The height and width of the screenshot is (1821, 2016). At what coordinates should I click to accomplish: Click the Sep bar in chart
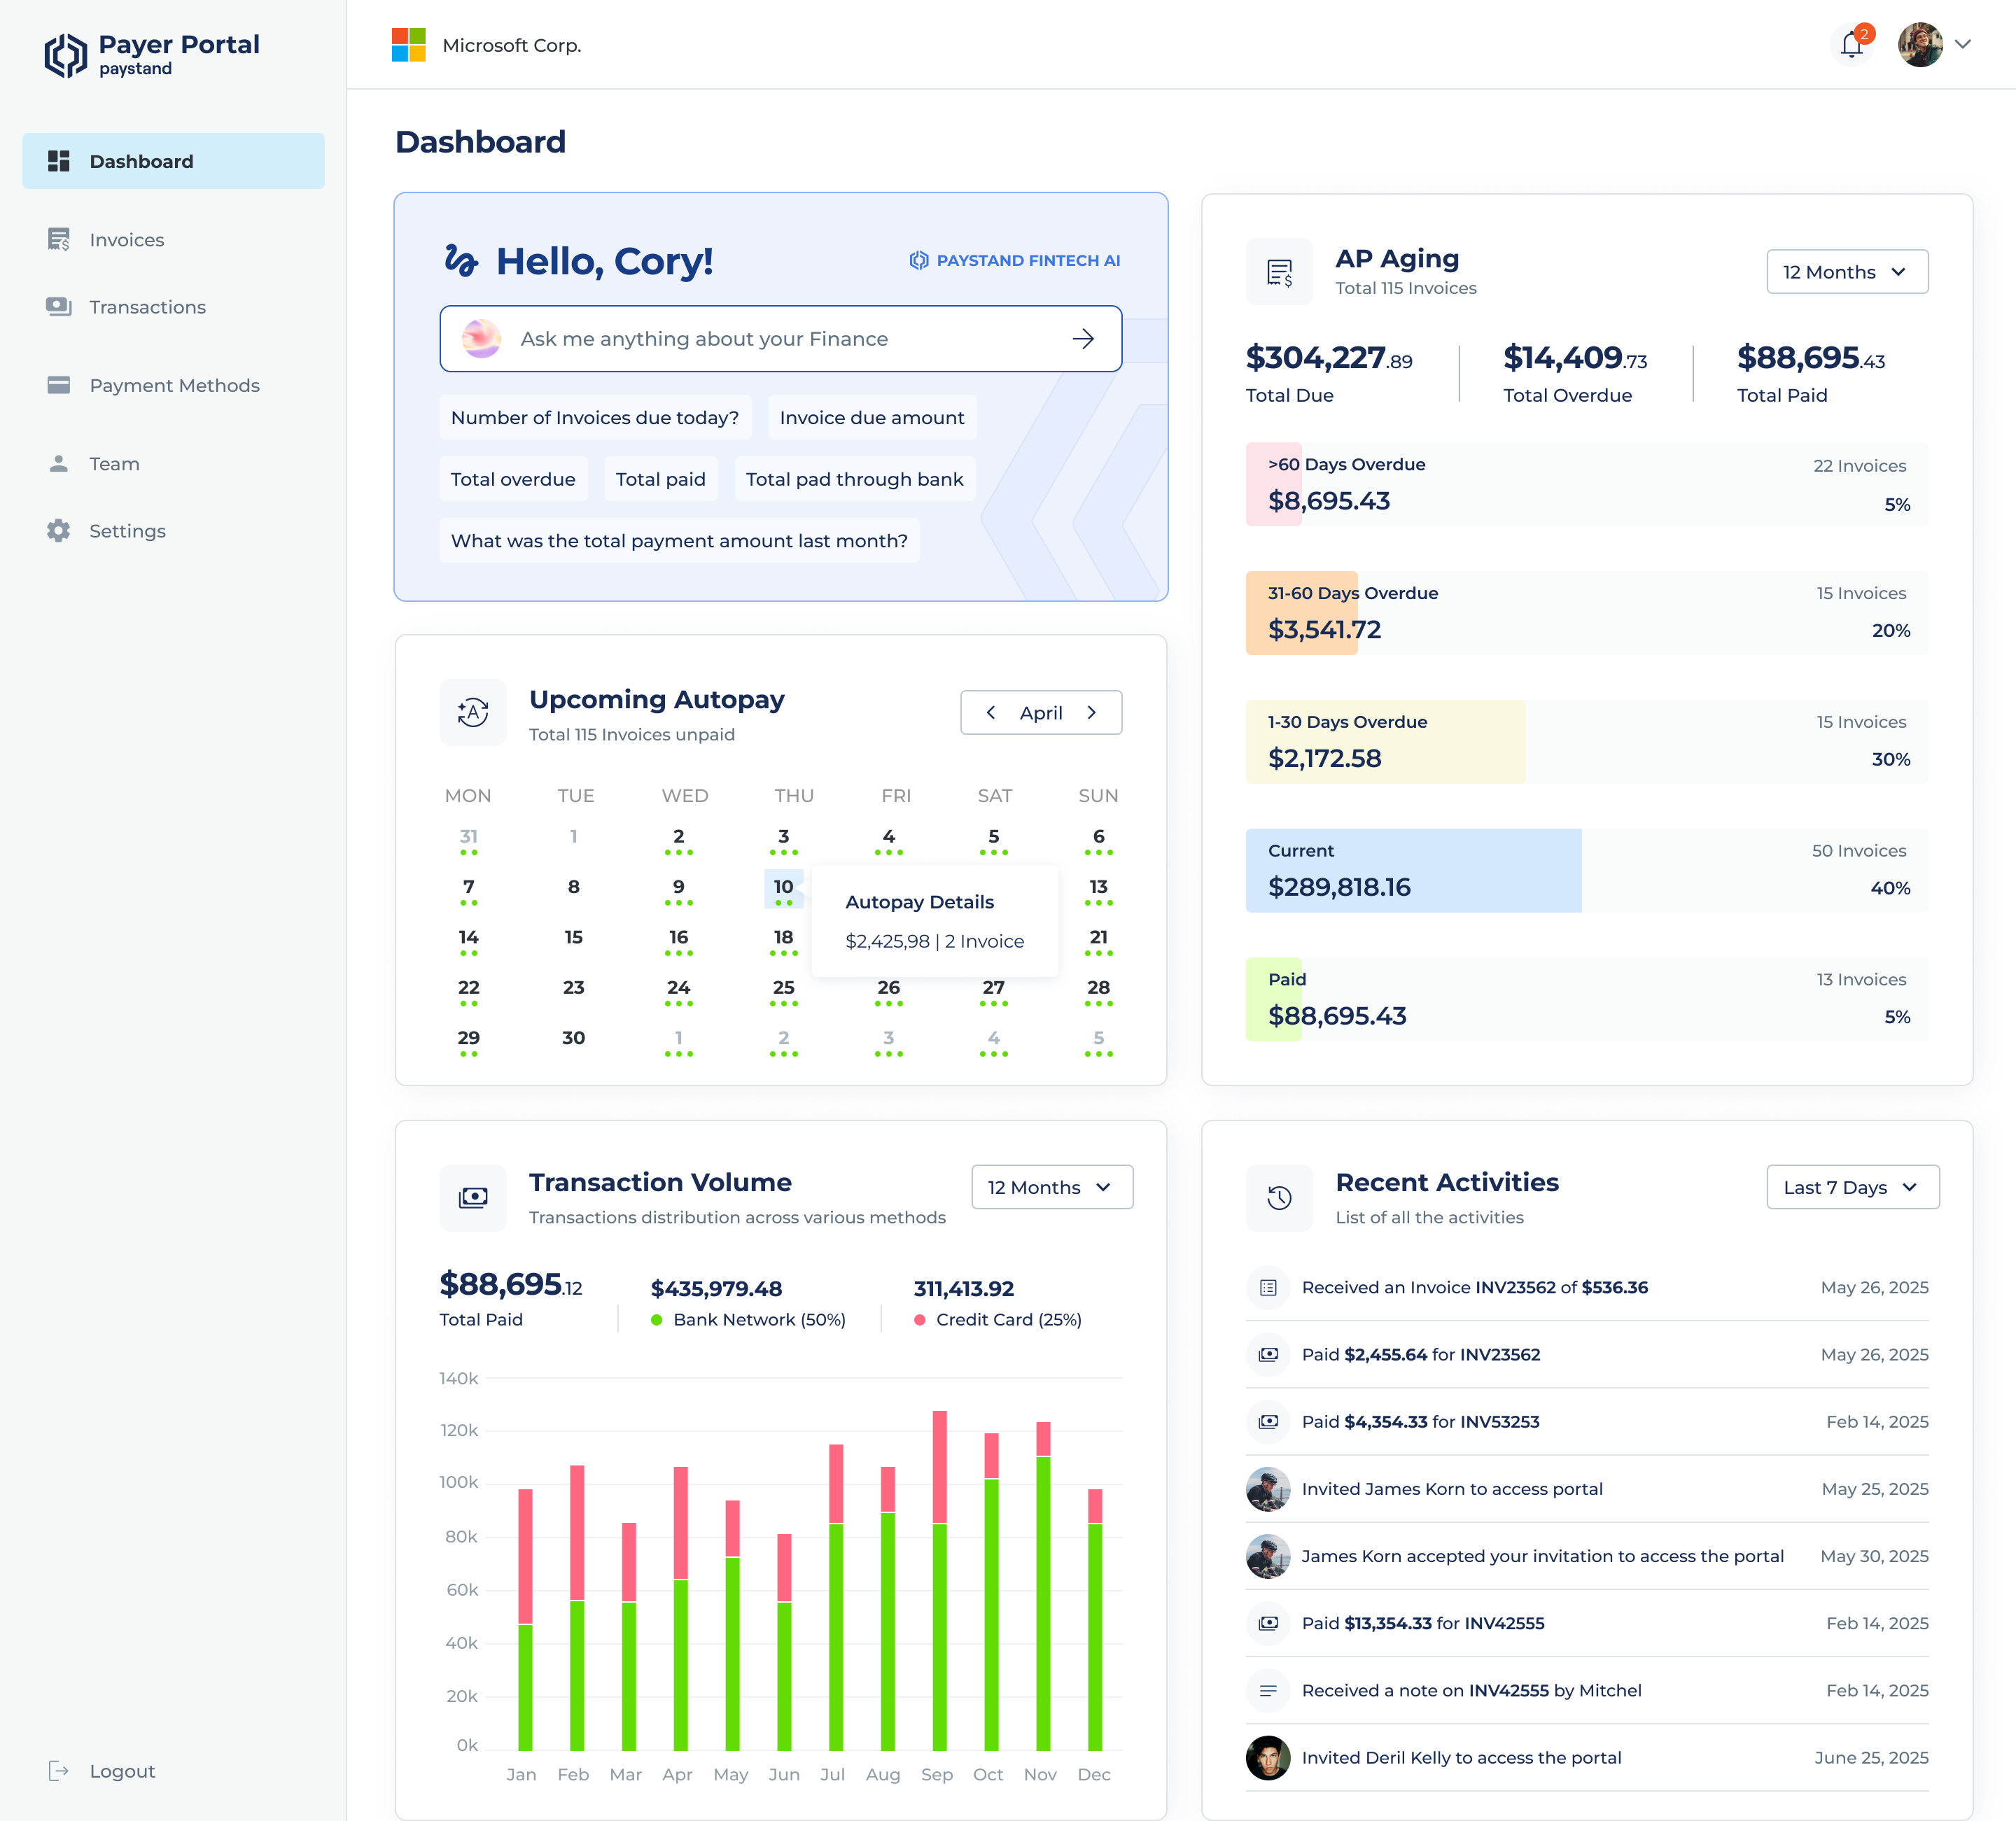939,1580
